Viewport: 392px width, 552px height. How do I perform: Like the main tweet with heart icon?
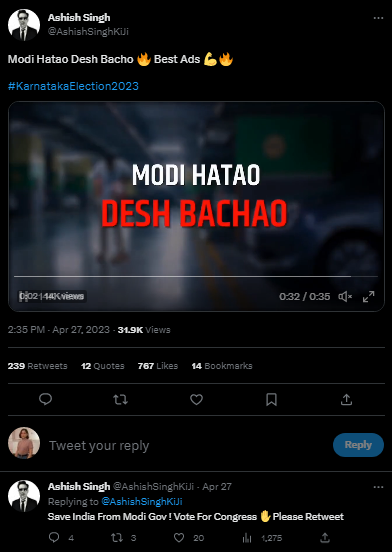(x=196, y=399)
